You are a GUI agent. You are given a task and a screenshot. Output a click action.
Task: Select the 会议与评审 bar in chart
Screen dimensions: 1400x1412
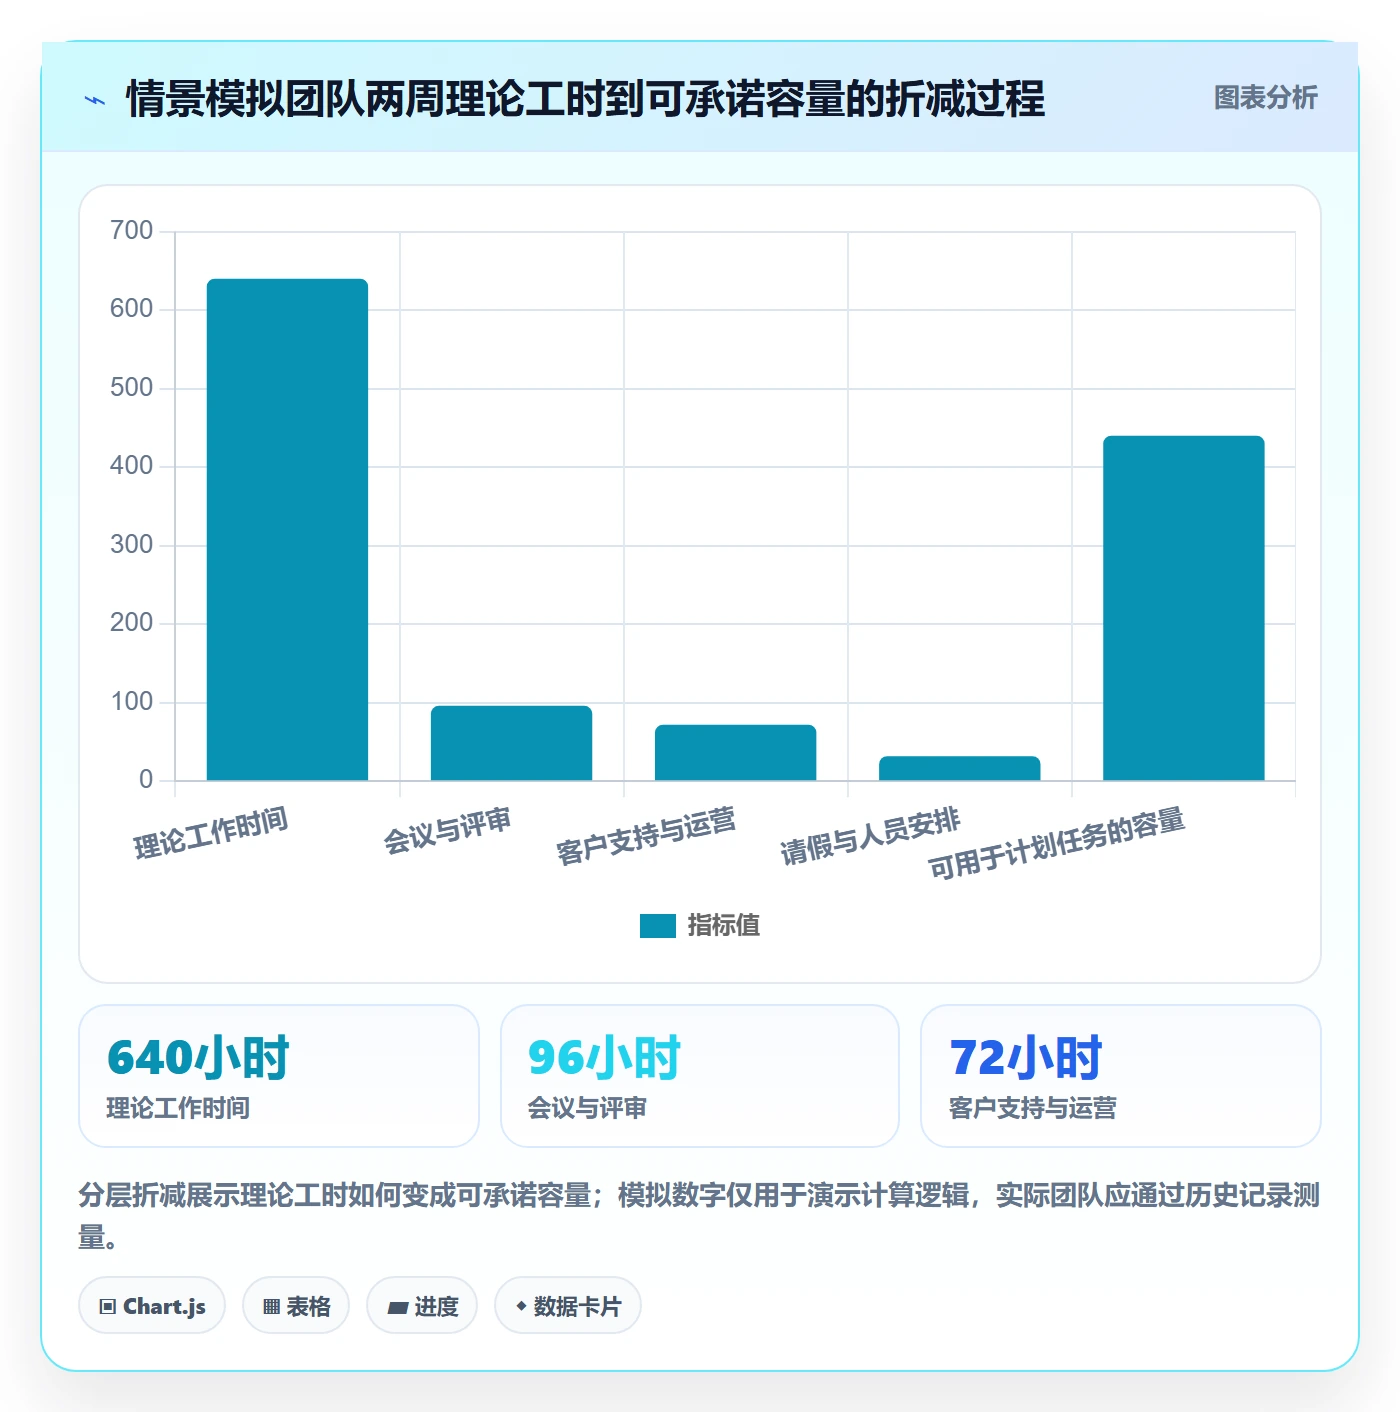(x=511, y=743)
